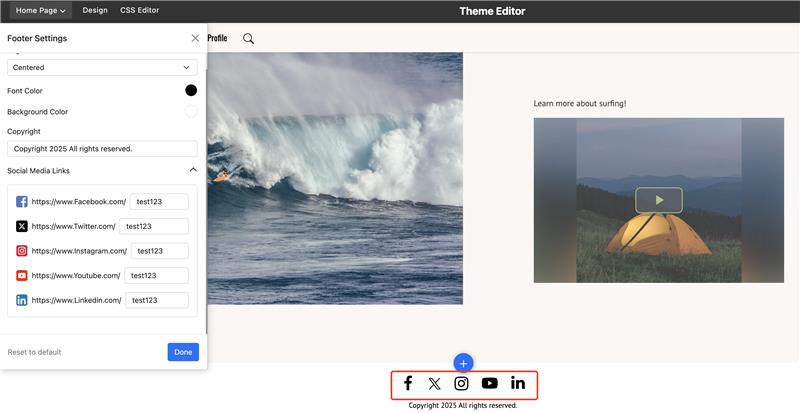Click Reset to default

click(34, 352)
